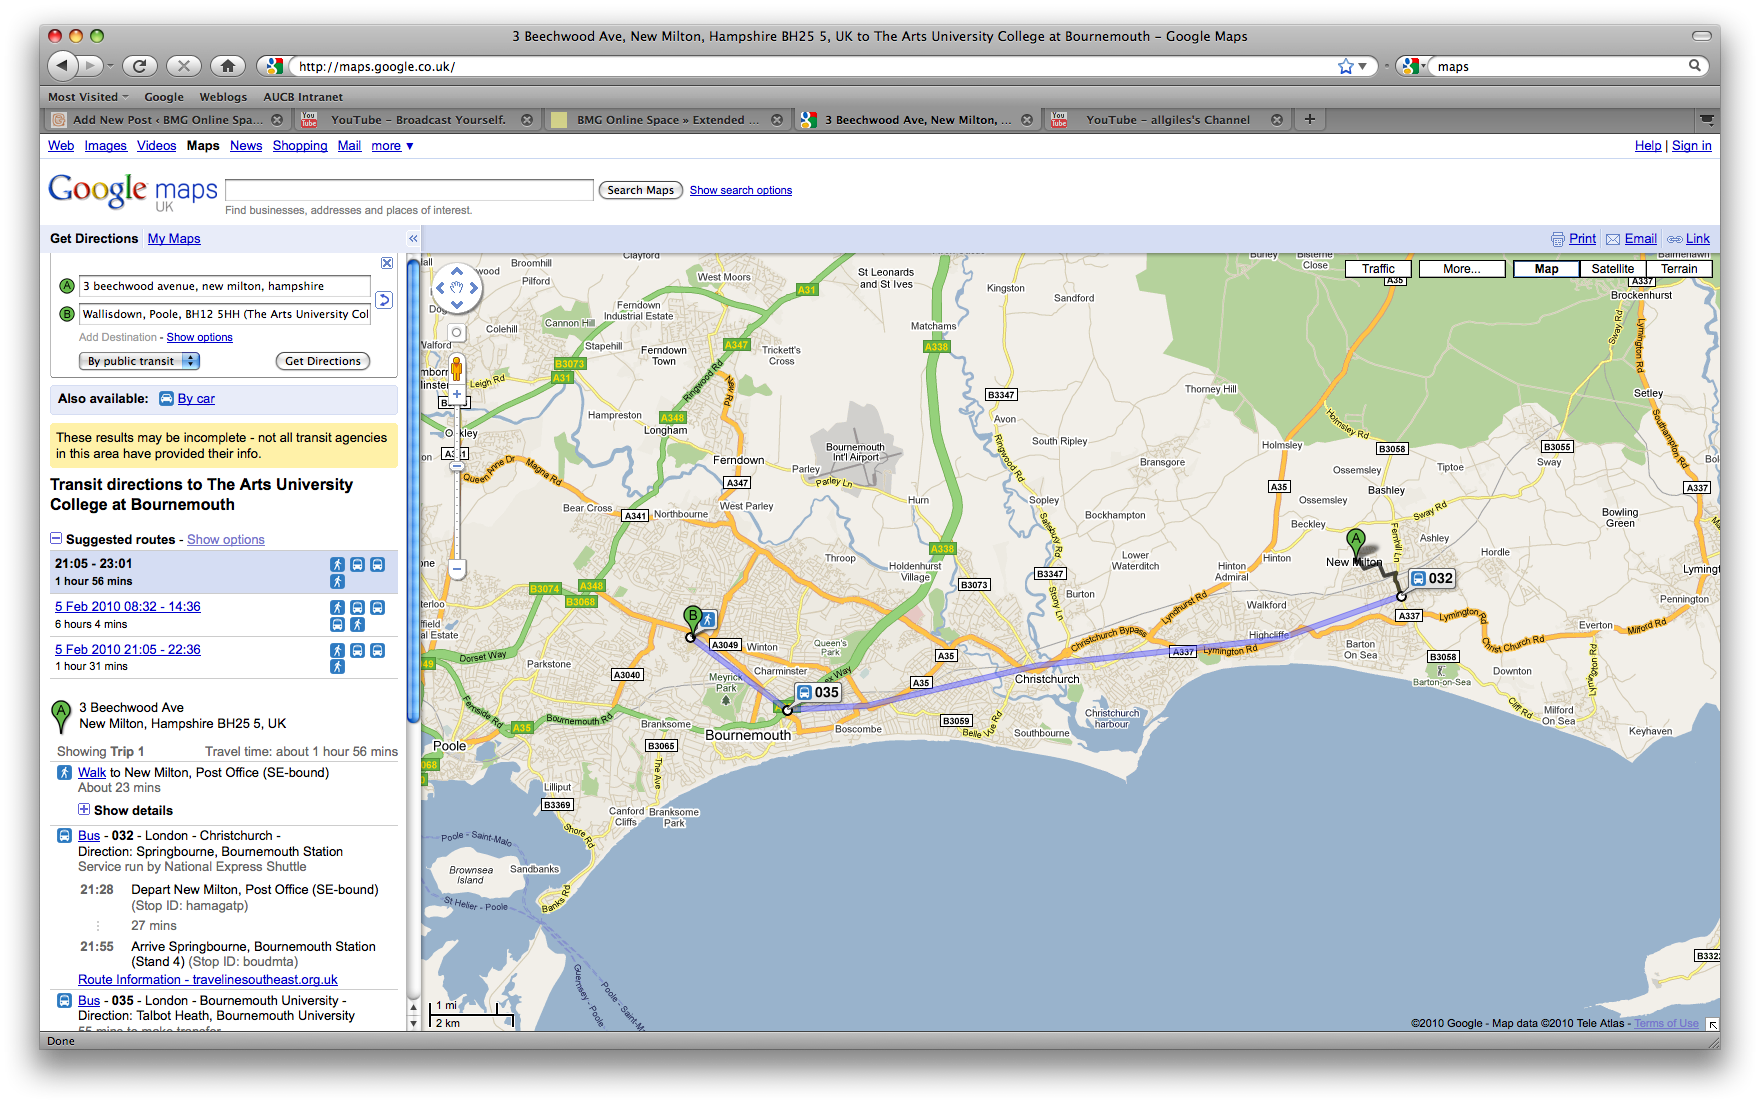Open the list all tabs dropdown
Screen dimensions: 1760x1104
1706,119
